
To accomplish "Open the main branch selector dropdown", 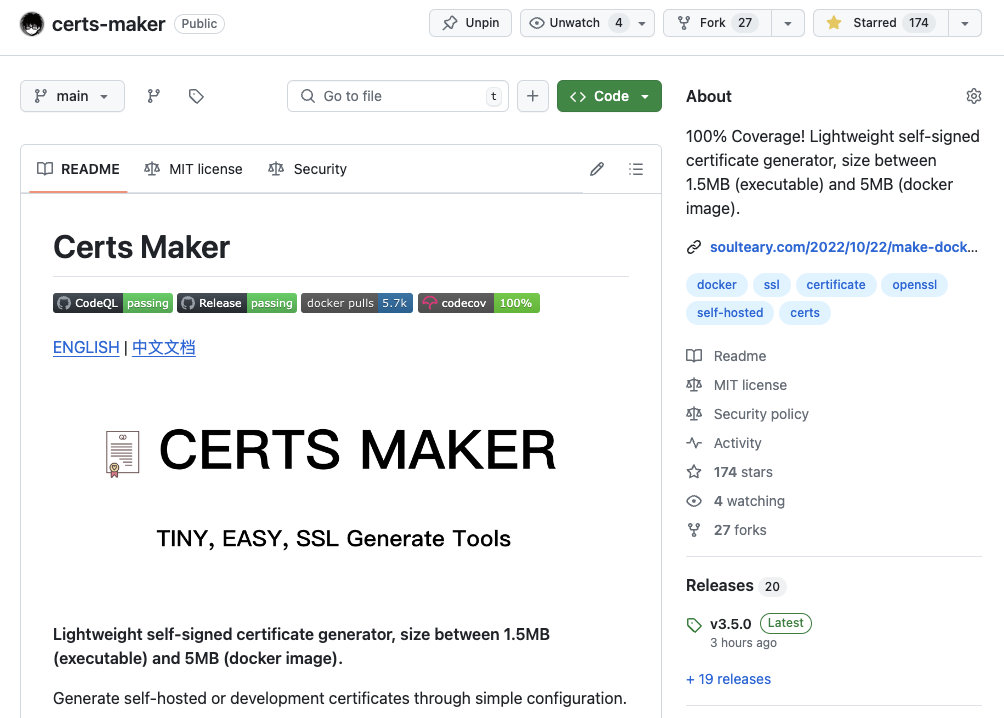I will point(72,96).
